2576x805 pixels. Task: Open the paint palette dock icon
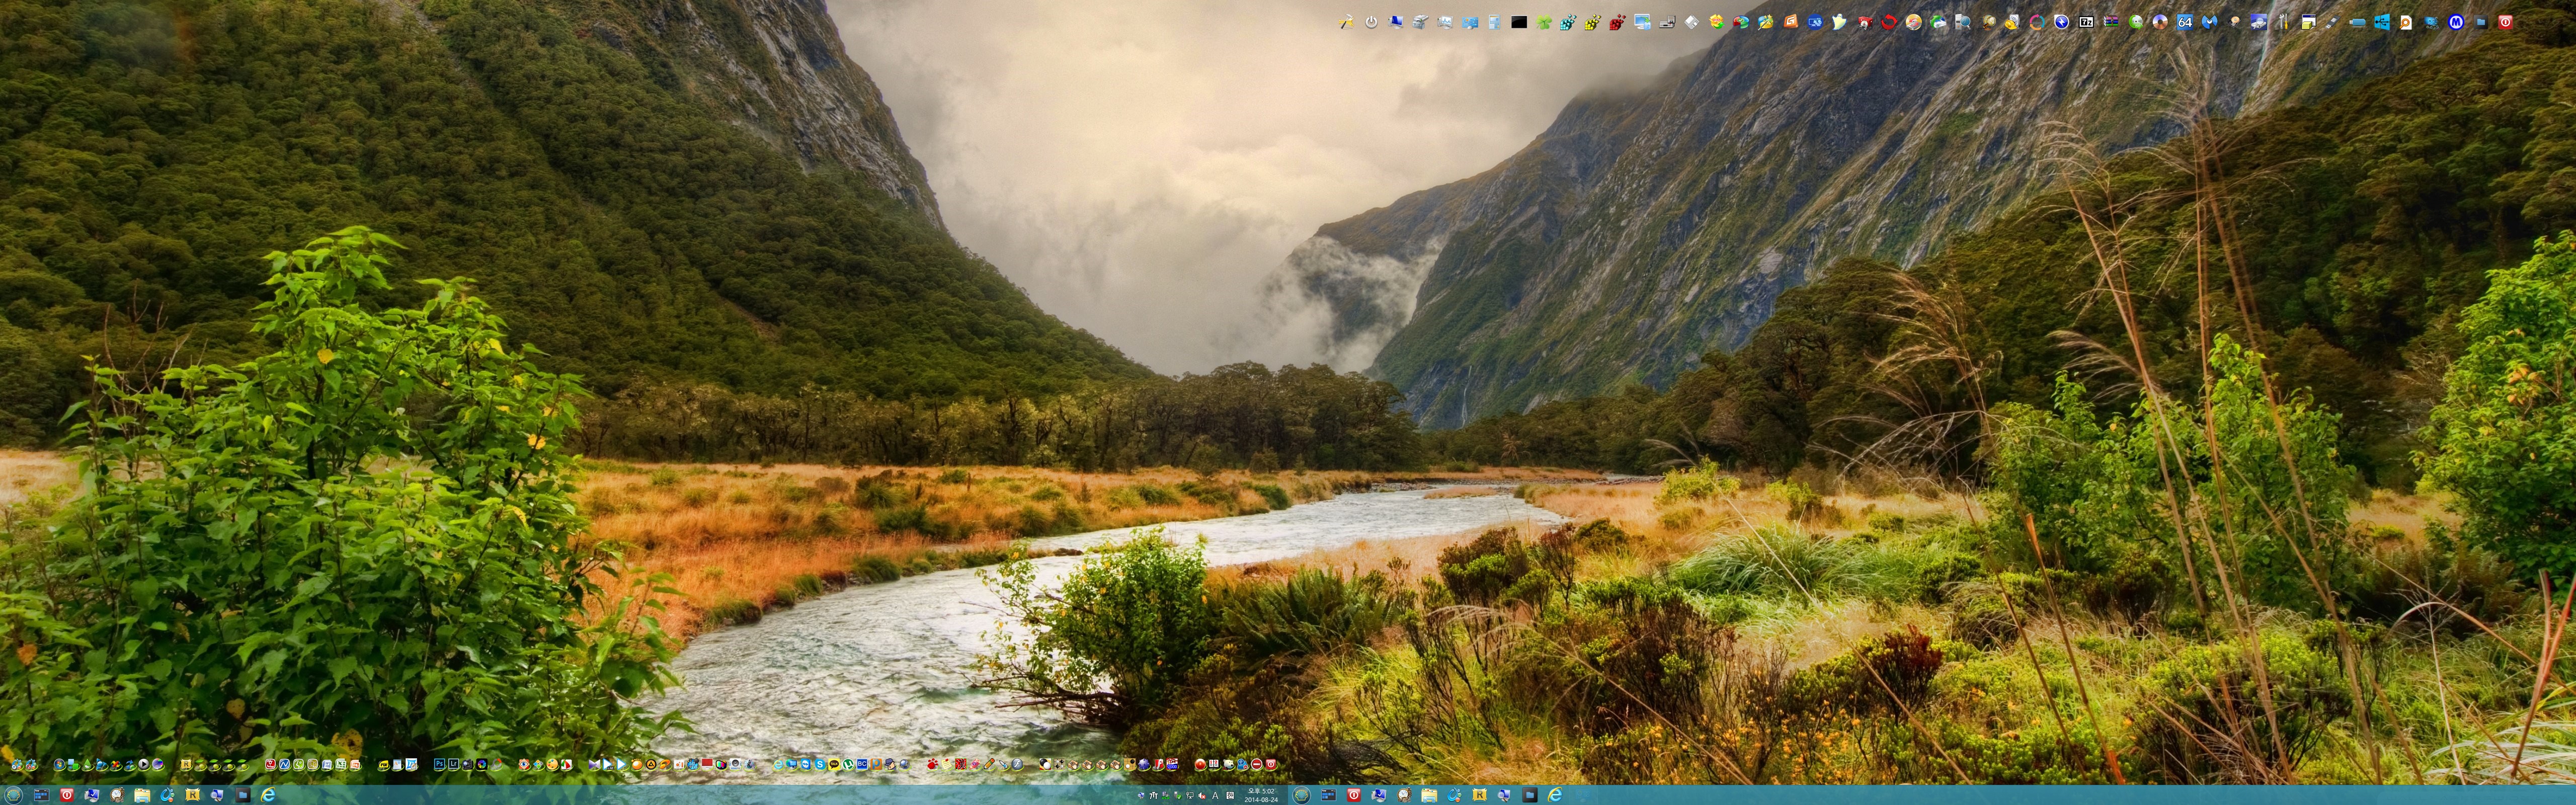click(x=553, y=764)
